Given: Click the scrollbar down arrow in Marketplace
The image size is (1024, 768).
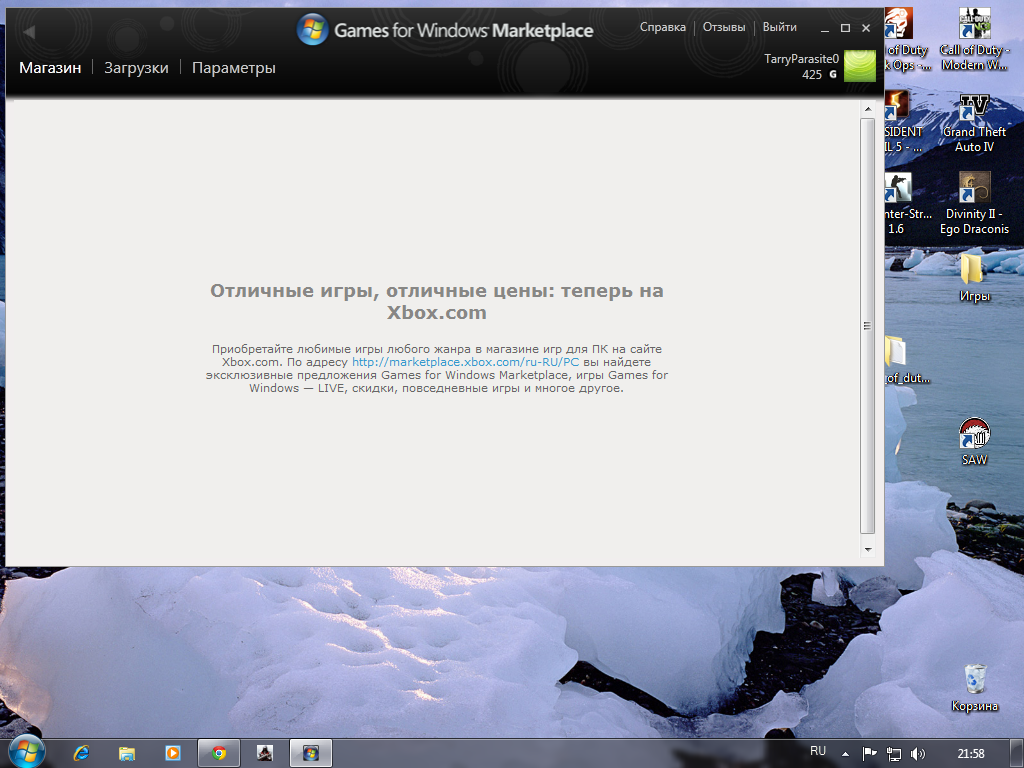Looking at the screenshot, I should click(x=867, y=549).
